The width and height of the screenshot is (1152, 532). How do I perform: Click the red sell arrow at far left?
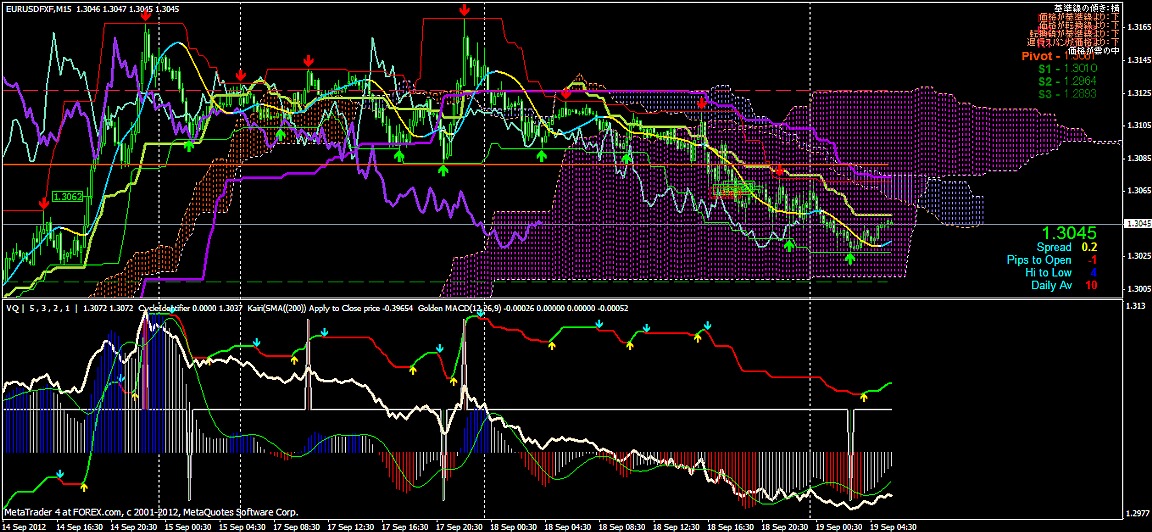coord(43,204)
